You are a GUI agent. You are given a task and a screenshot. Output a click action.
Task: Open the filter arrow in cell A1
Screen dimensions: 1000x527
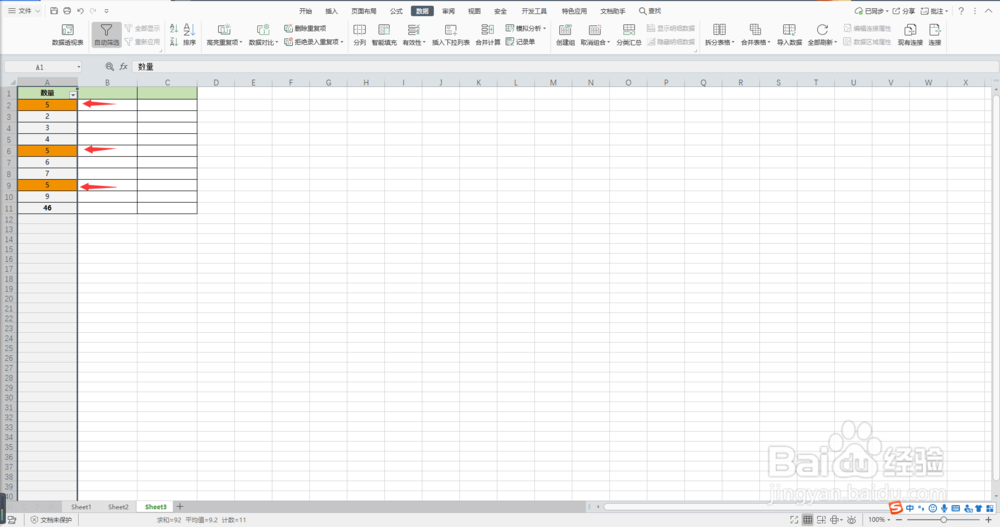[73, 95]
